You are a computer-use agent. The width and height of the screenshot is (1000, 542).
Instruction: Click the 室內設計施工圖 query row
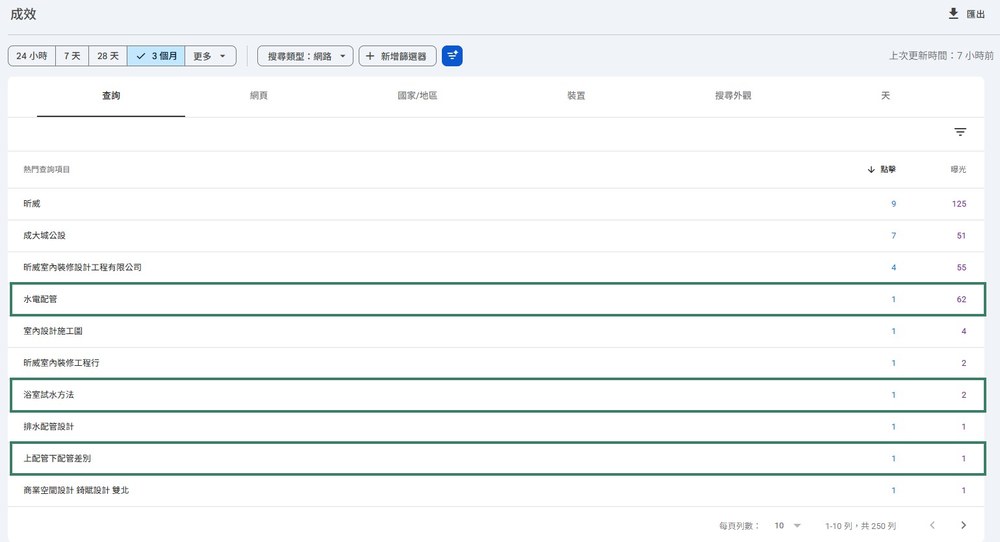(496, 331)
